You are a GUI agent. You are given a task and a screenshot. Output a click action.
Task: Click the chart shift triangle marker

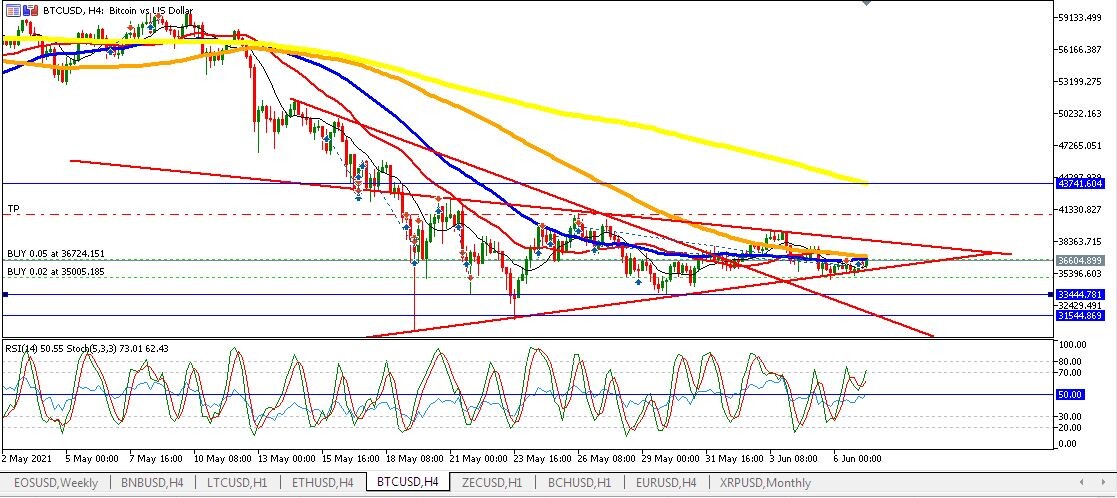pyautogui.click(x=866, y=3)
